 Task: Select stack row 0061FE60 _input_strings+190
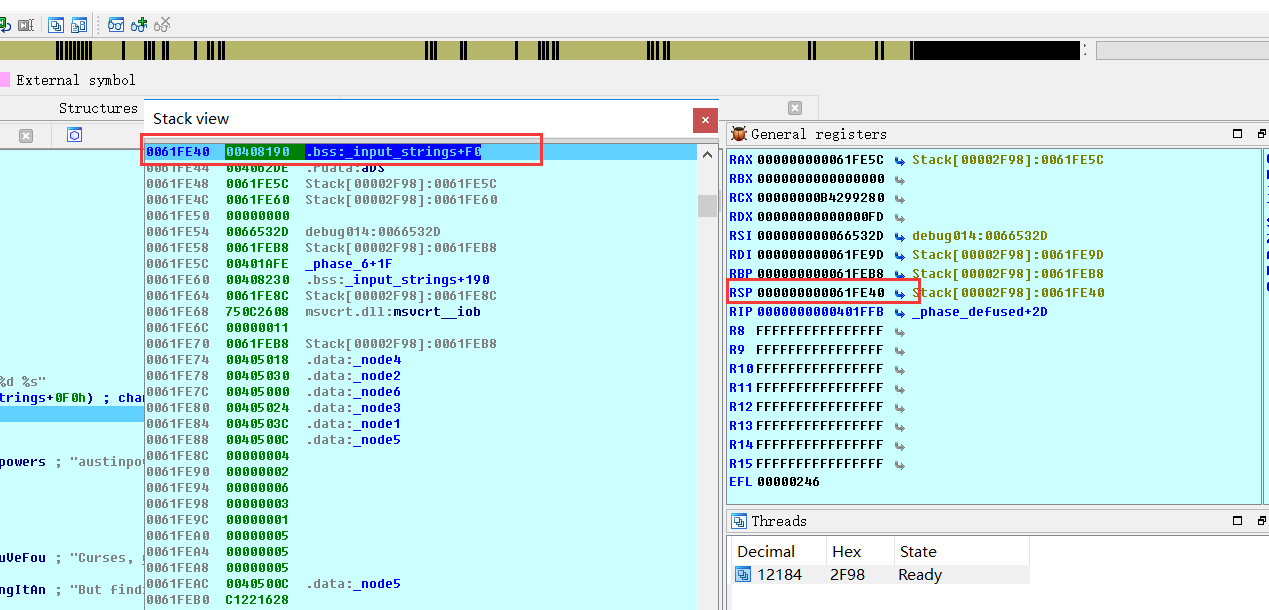tap(419, 280)
